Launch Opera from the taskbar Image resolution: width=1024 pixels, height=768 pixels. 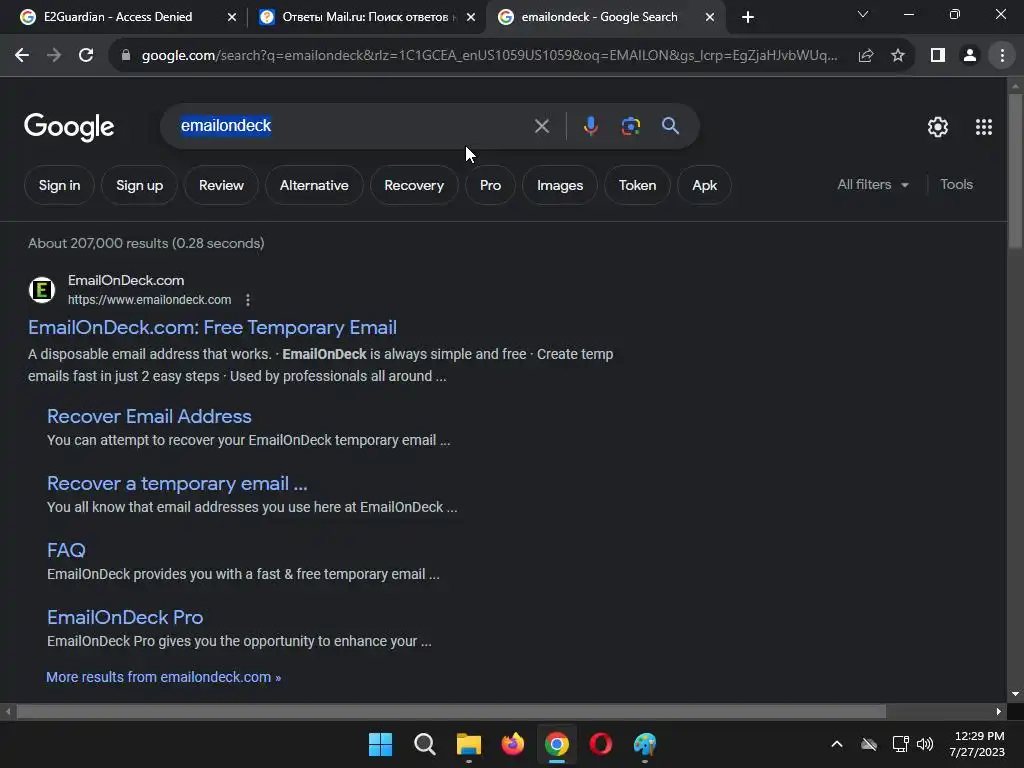(x=601, y=744)
